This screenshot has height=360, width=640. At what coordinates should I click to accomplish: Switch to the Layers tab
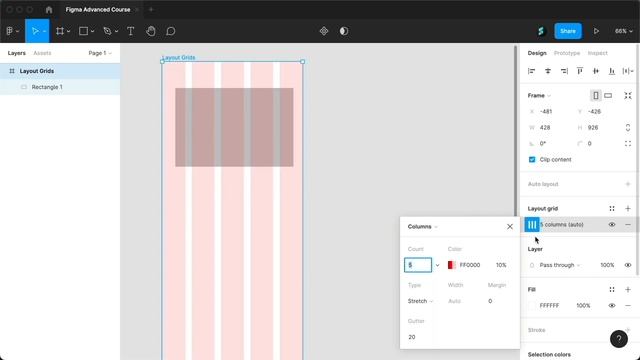17,53
